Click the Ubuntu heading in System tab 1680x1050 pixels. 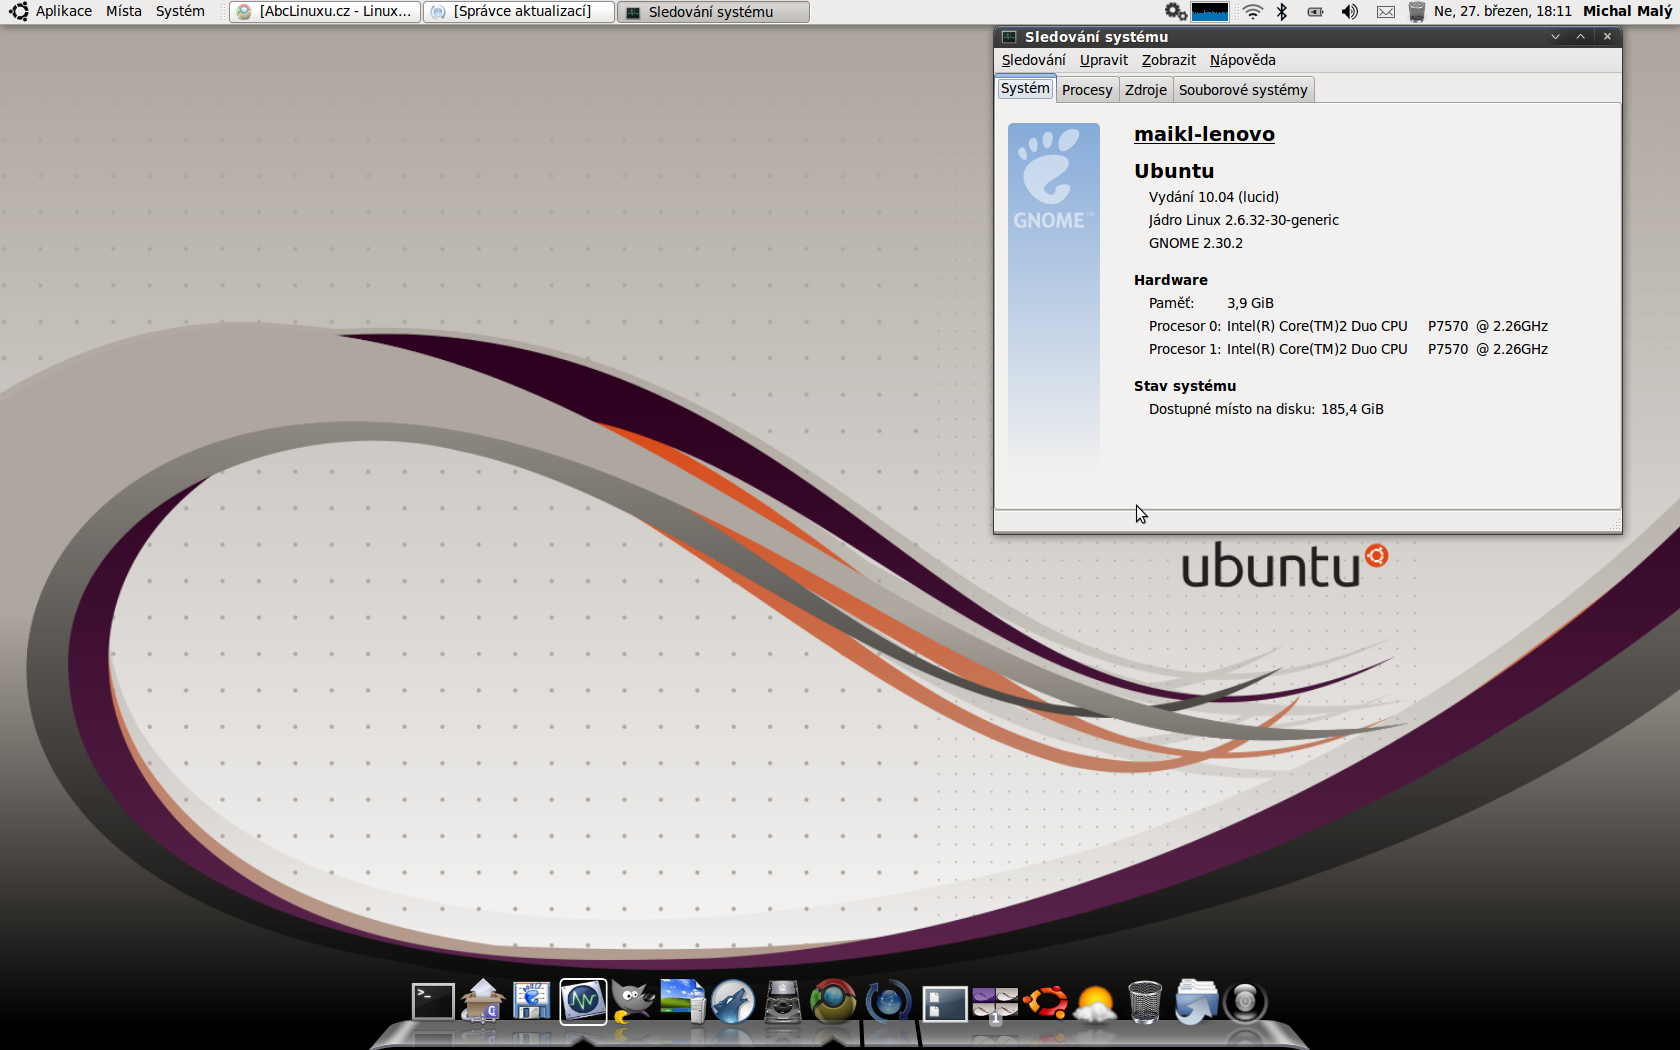1174,171
